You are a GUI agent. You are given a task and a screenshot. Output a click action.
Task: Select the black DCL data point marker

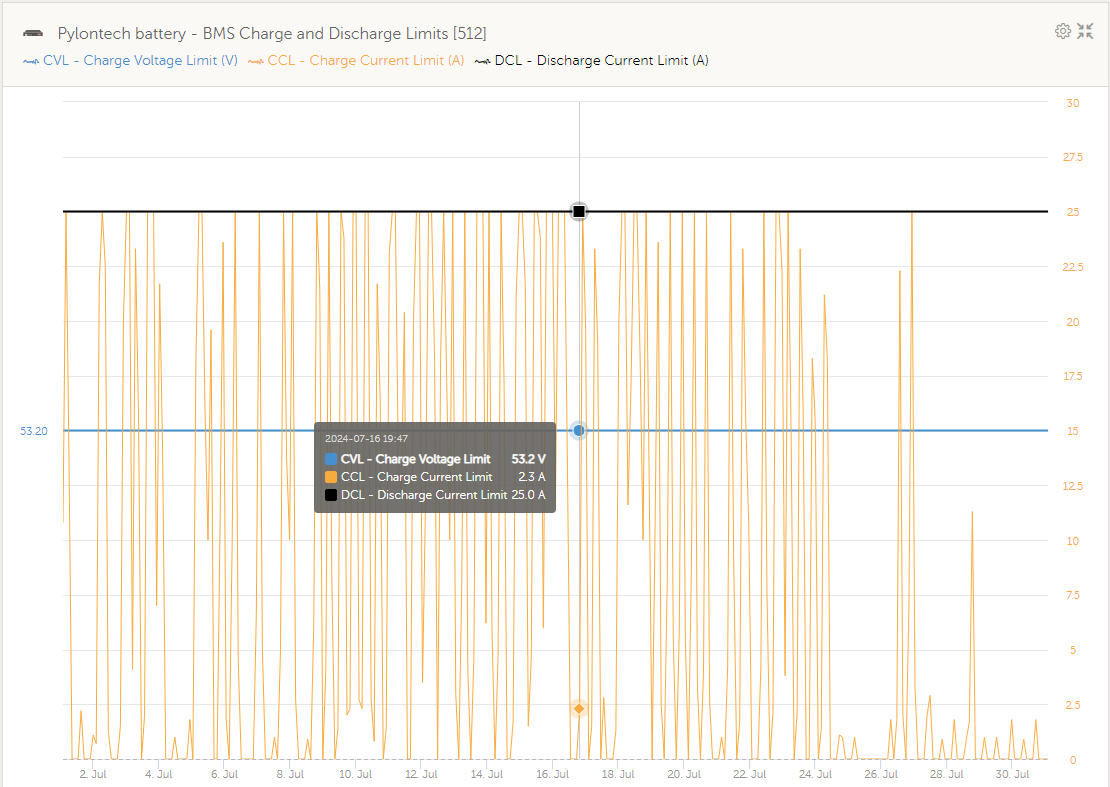click(x=579, y=211)
